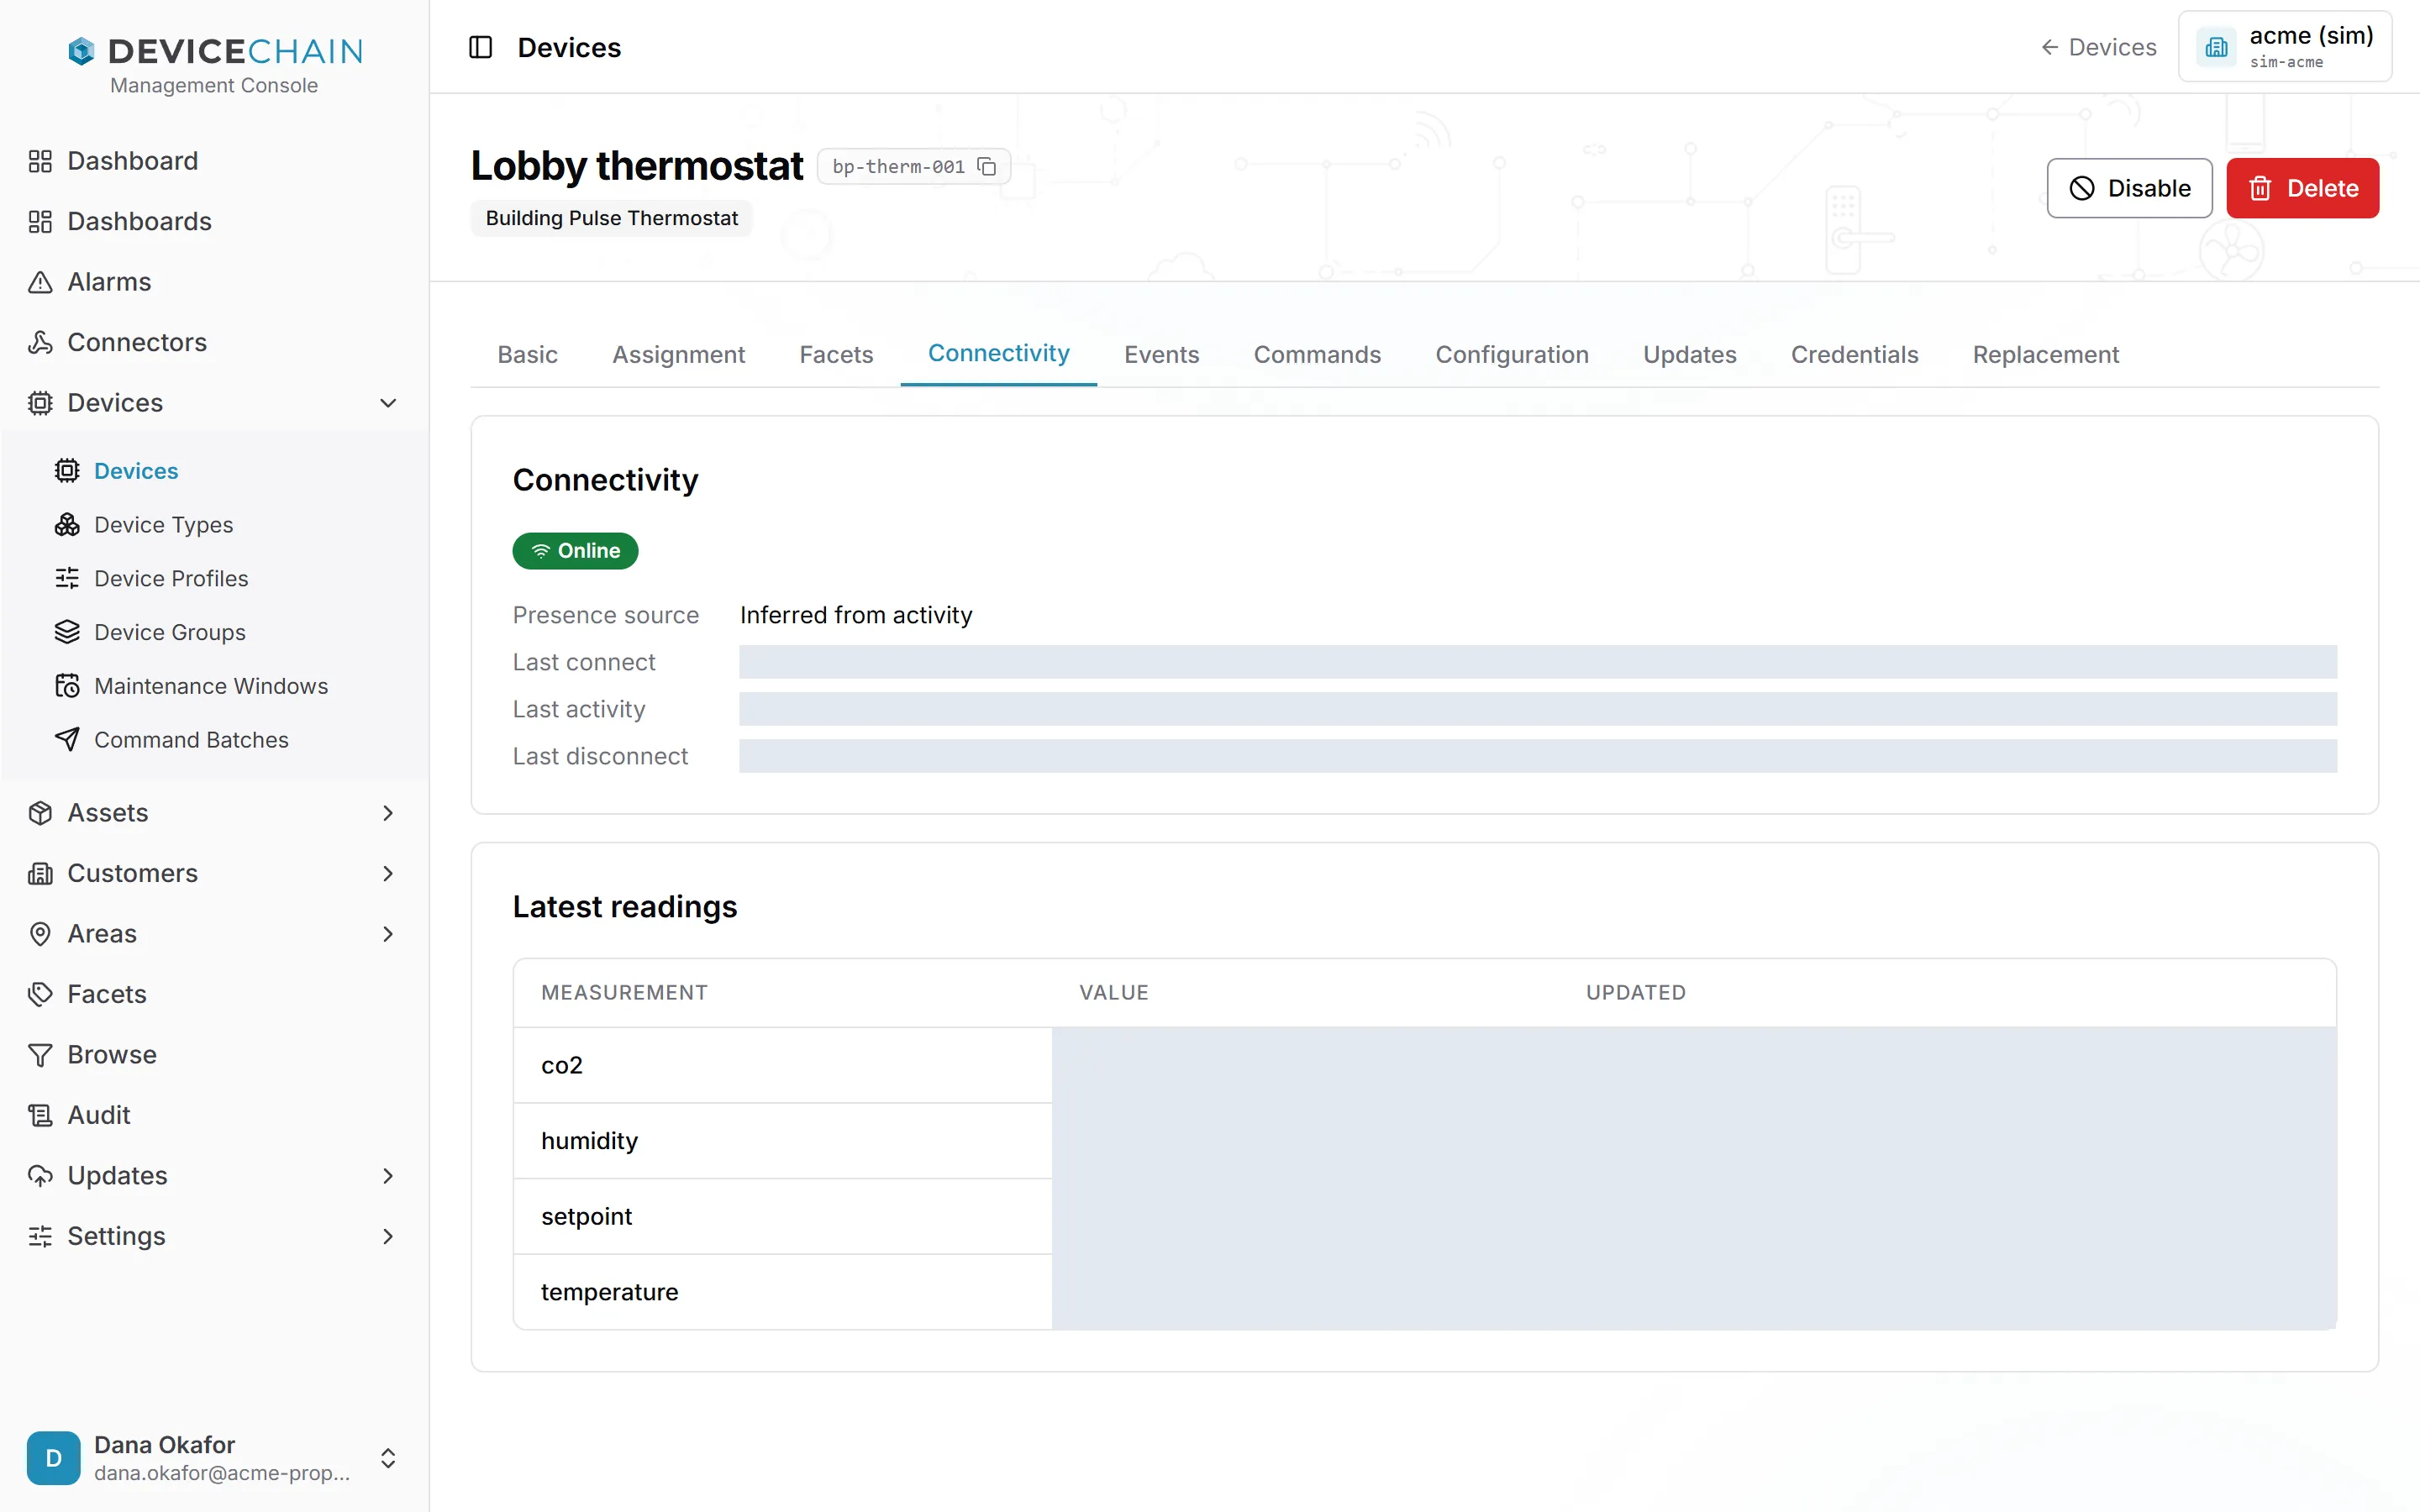Go back to Devices list link
Image resolution: width=2420 pixels, height=1512 pixels.
tap(2098, 47)
